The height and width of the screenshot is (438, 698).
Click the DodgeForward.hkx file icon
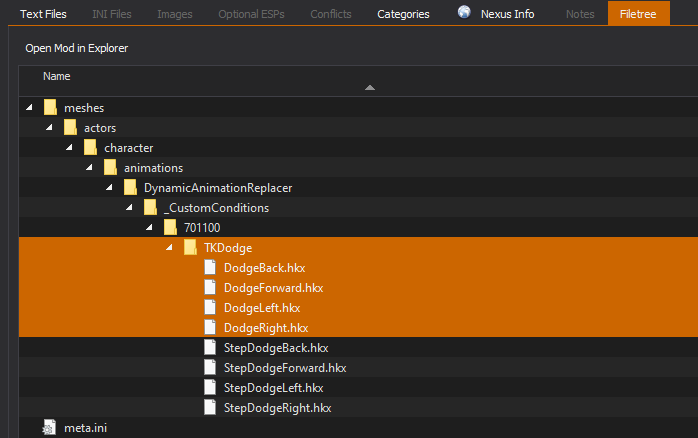coord(210,287)
